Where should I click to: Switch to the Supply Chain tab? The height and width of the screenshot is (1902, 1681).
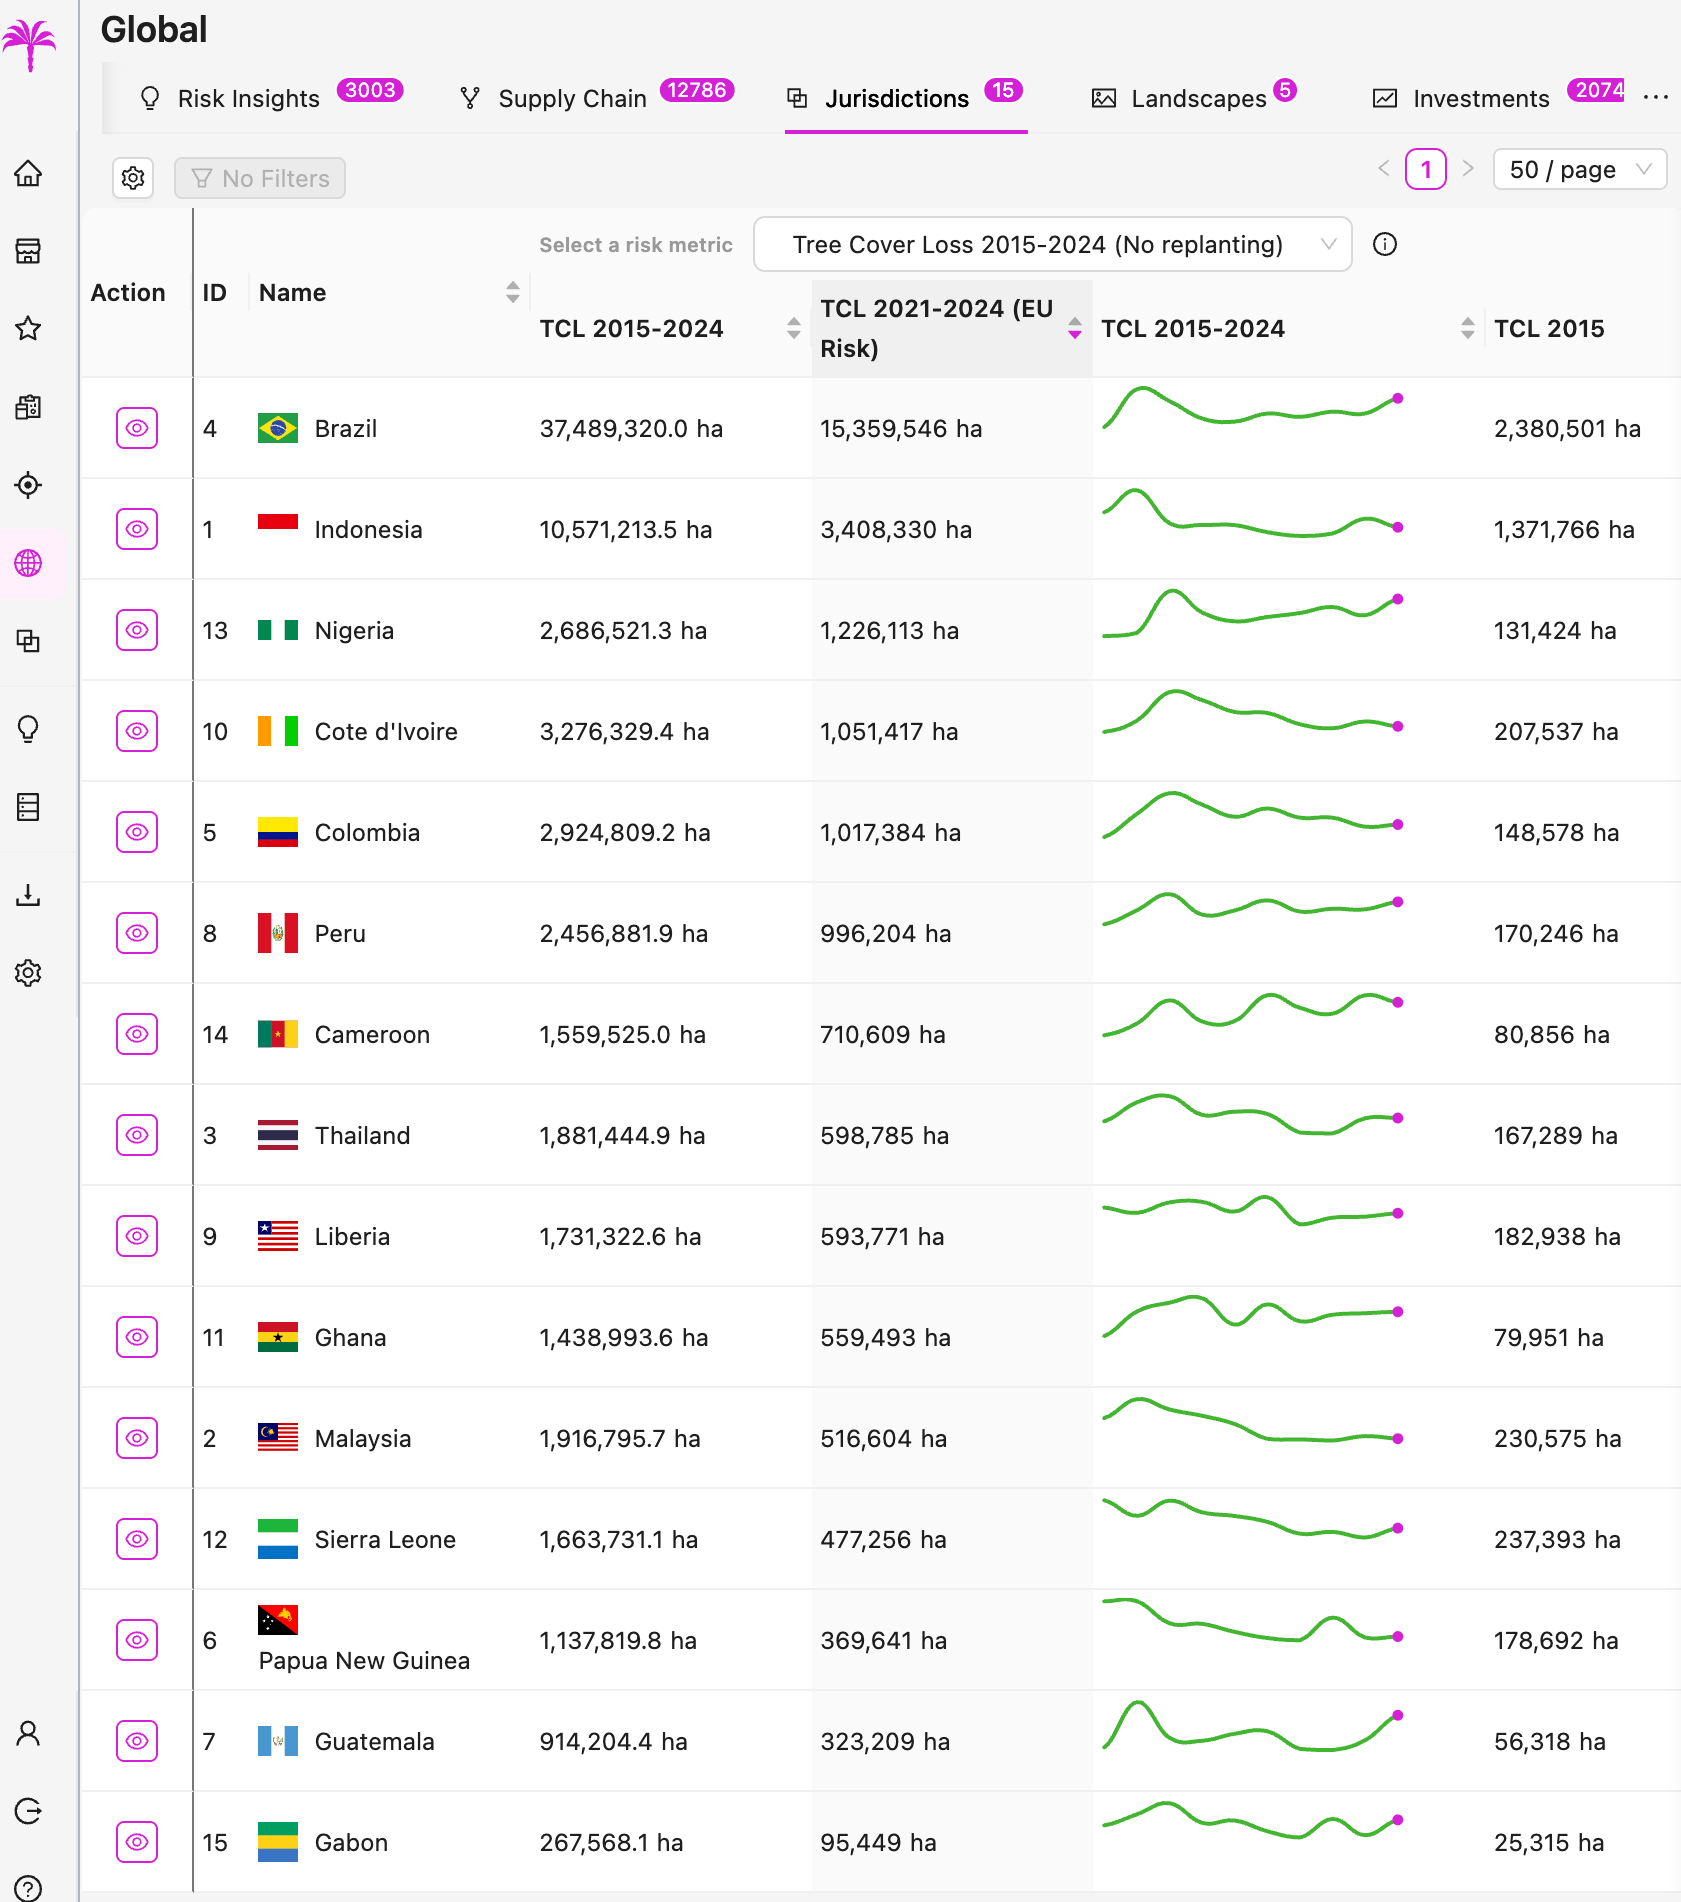572,97
